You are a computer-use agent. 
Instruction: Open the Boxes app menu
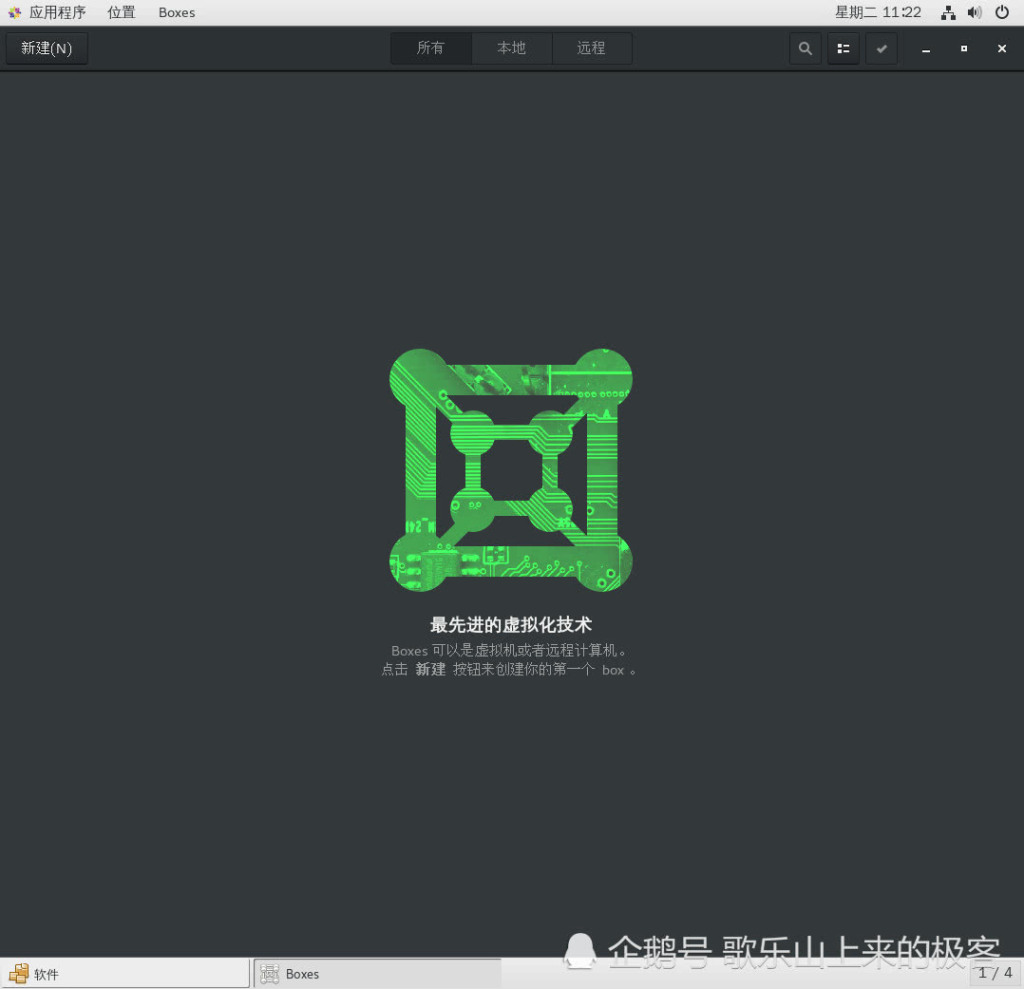click(176, 12)
